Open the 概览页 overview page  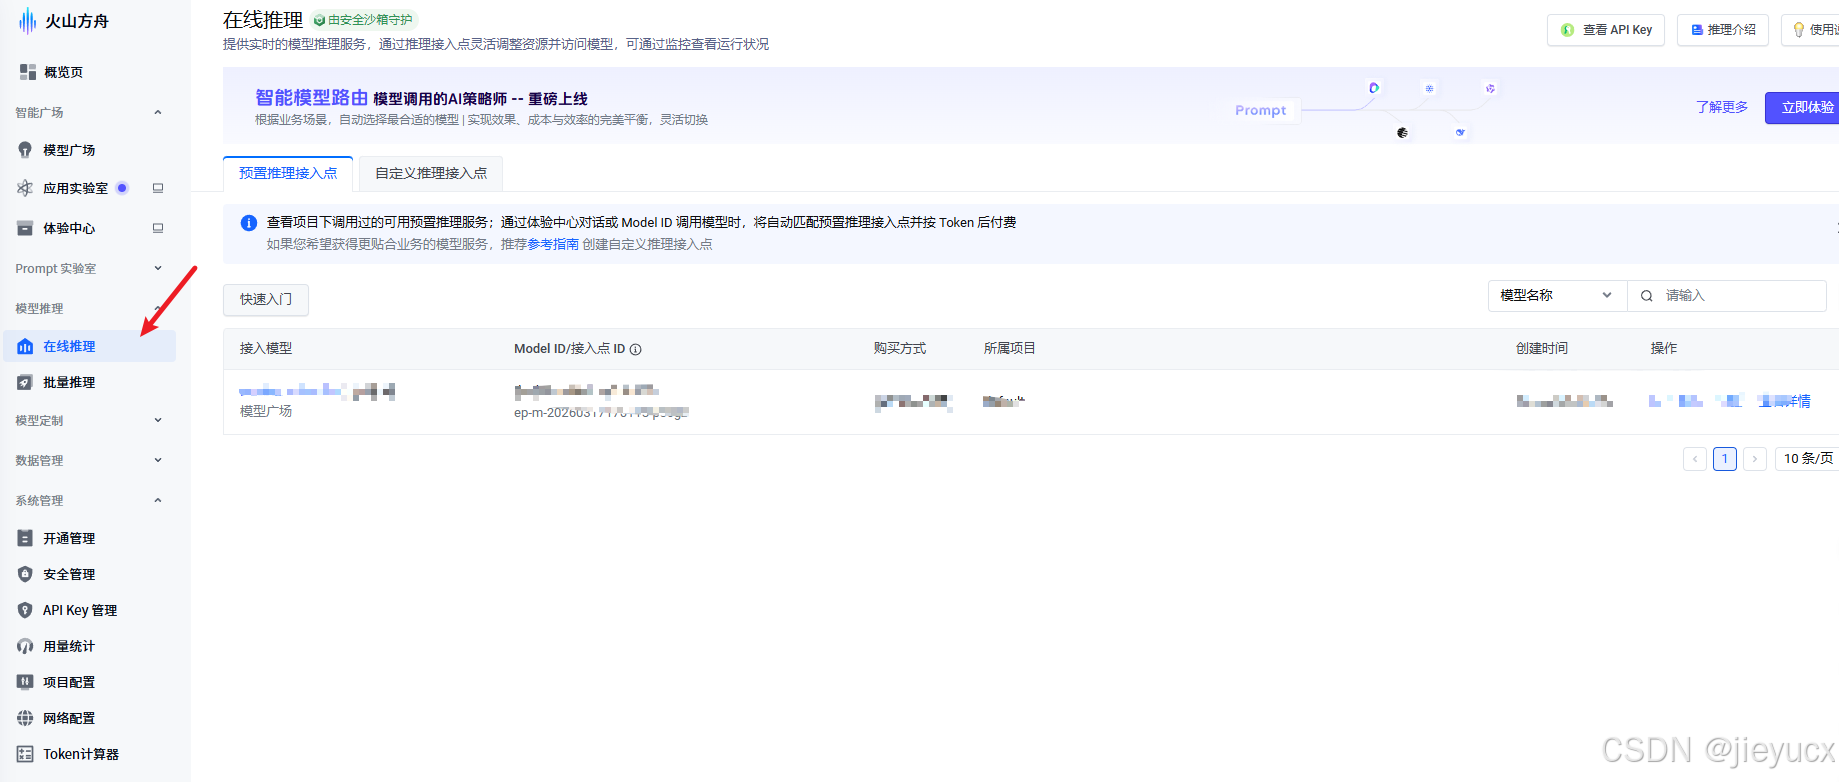(x=63, y=72)
